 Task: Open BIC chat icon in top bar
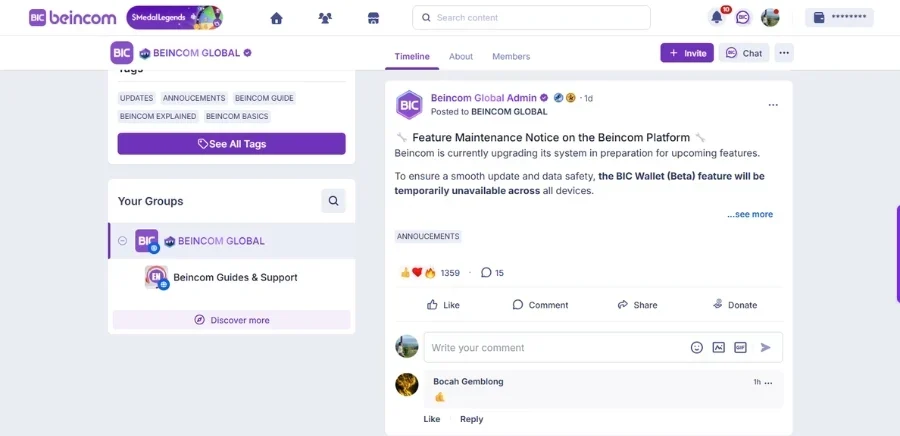point(743,18)
